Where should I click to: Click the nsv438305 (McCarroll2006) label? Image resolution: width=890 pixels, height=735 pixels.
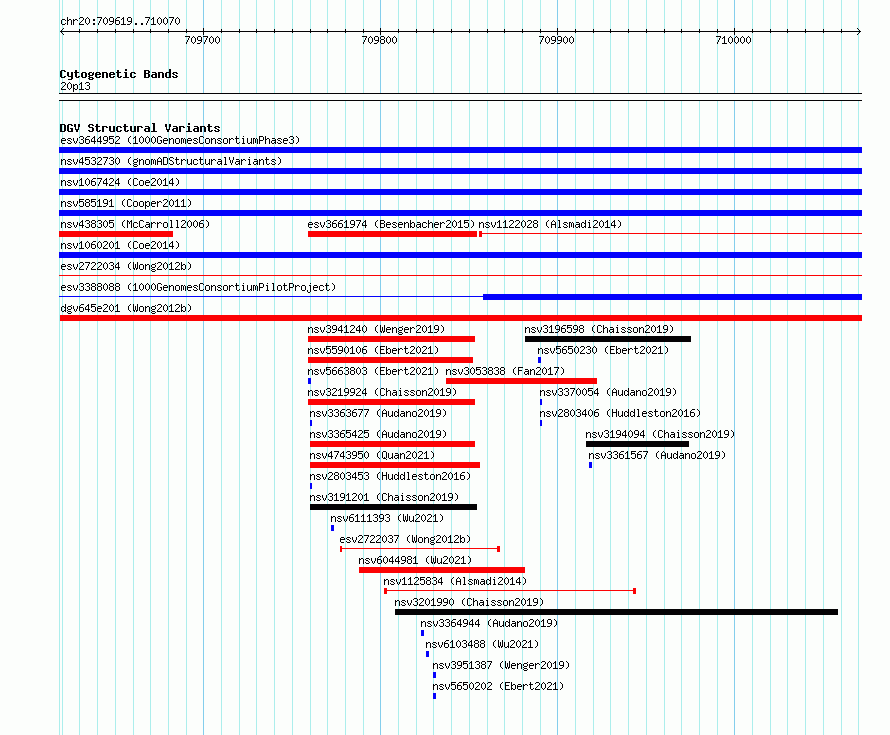point(135,224)
